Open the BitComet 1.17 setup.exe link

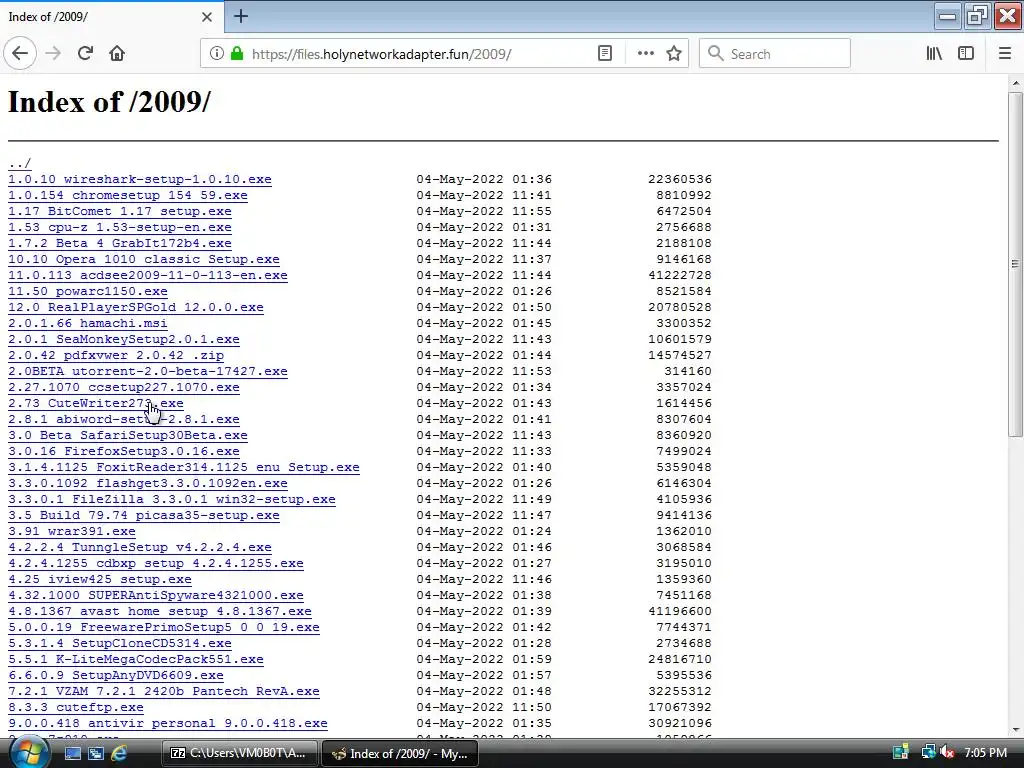click(120, 211)
